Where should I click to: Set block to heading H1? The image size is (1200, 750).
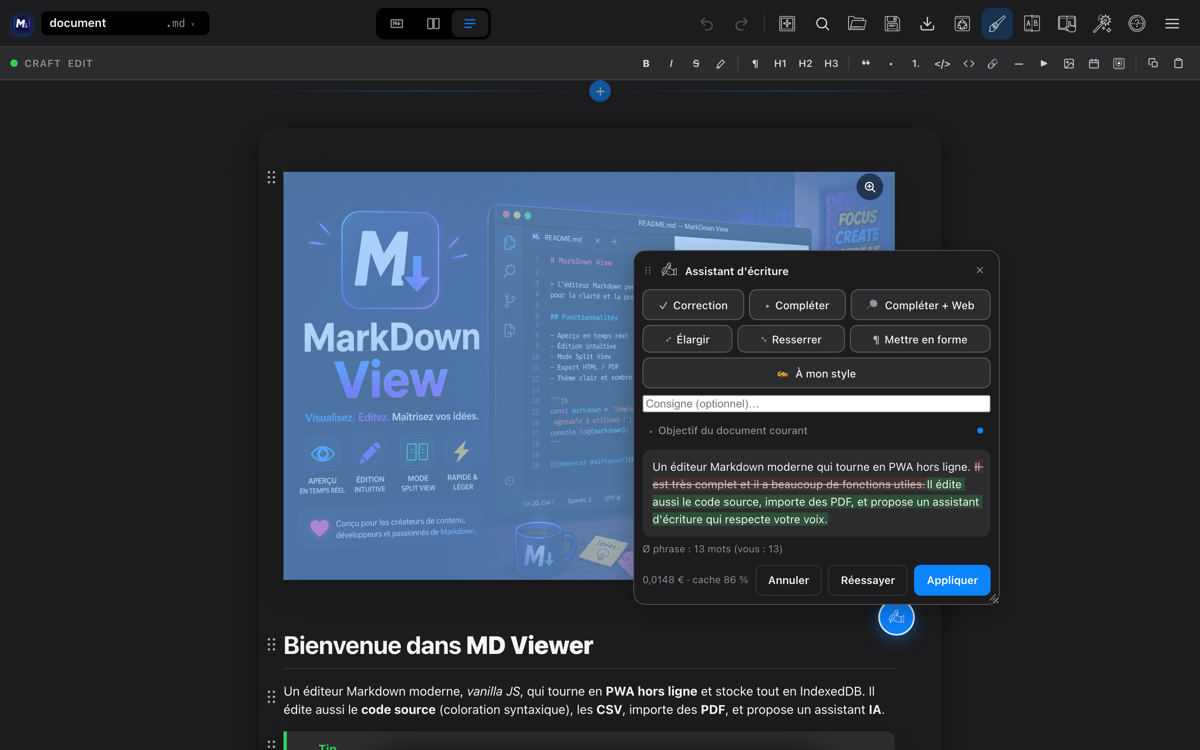tap(780, 63)
